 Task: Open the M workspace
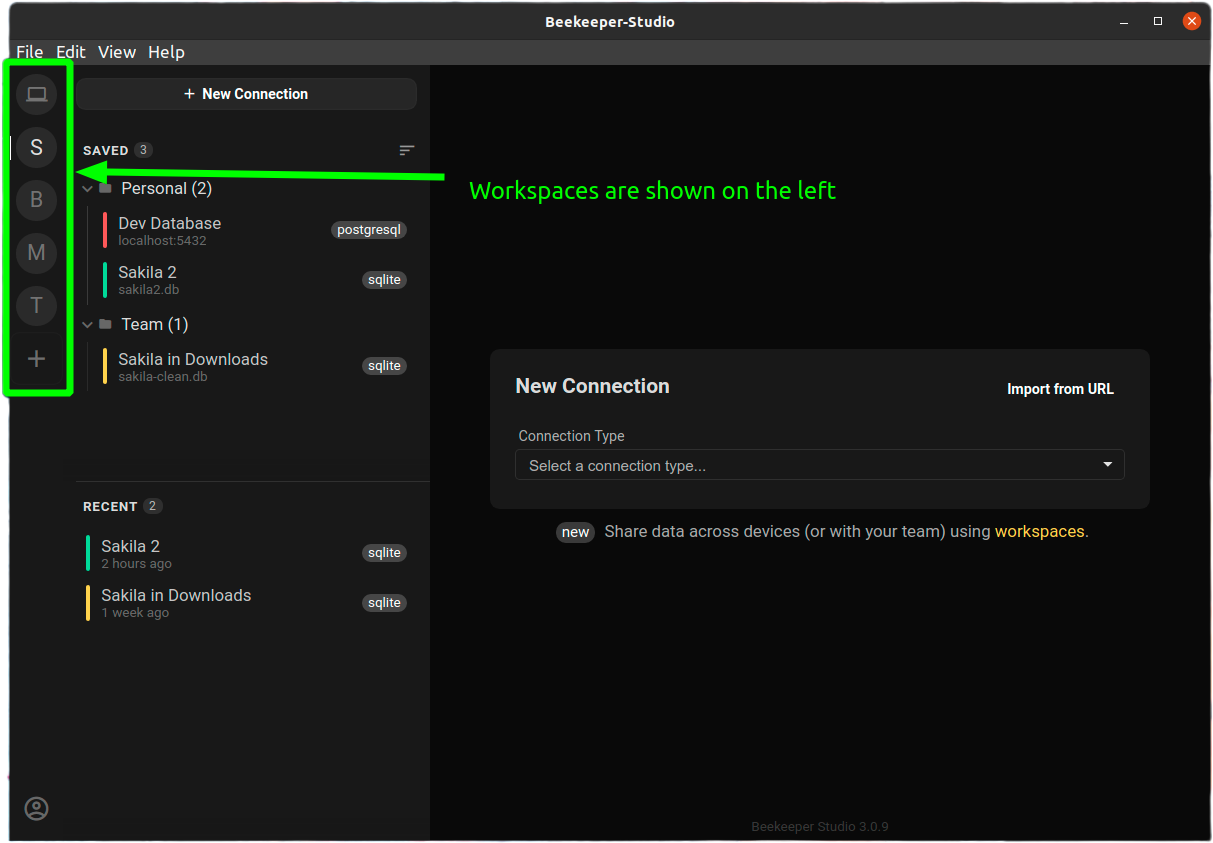(37, 253)
